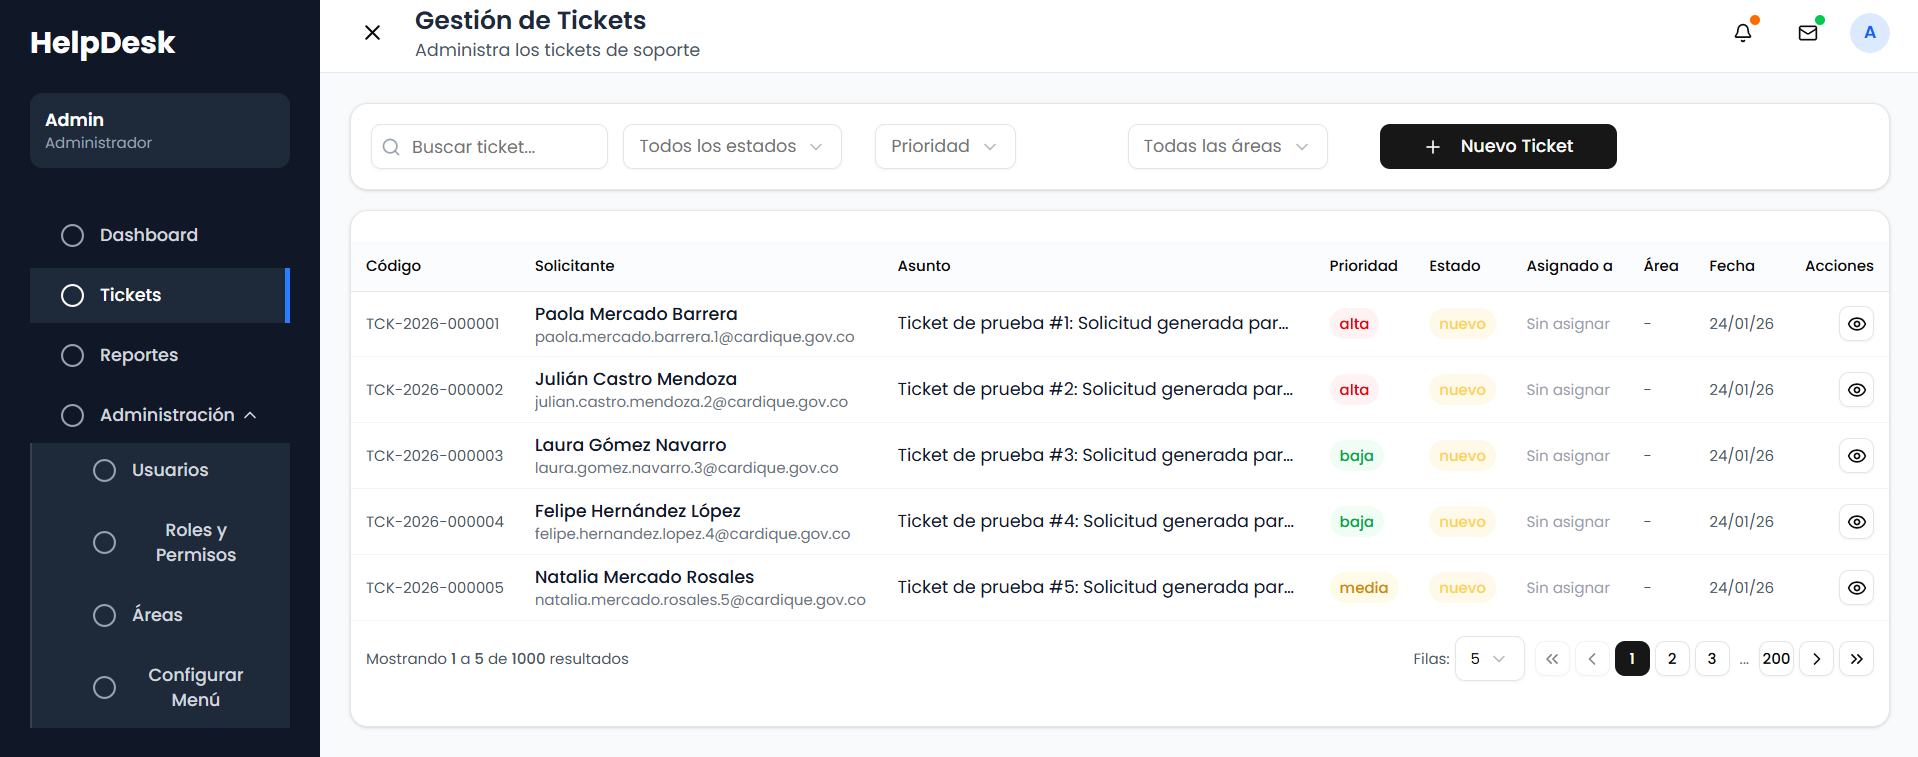Image resolution: width=1918 pixels, height=757 pixels.
Task: Click the Usuarios circle icon
Action: pos(104,470)
